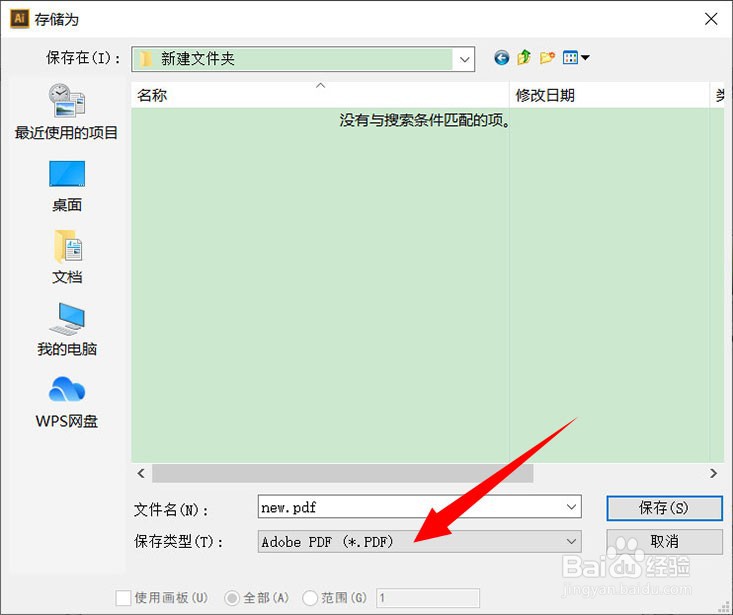Viewport: 733px width, 615px height.
Task: Expand the 保存在 folder dropdown
Action: pyautogui.click(x=464, y=59)
